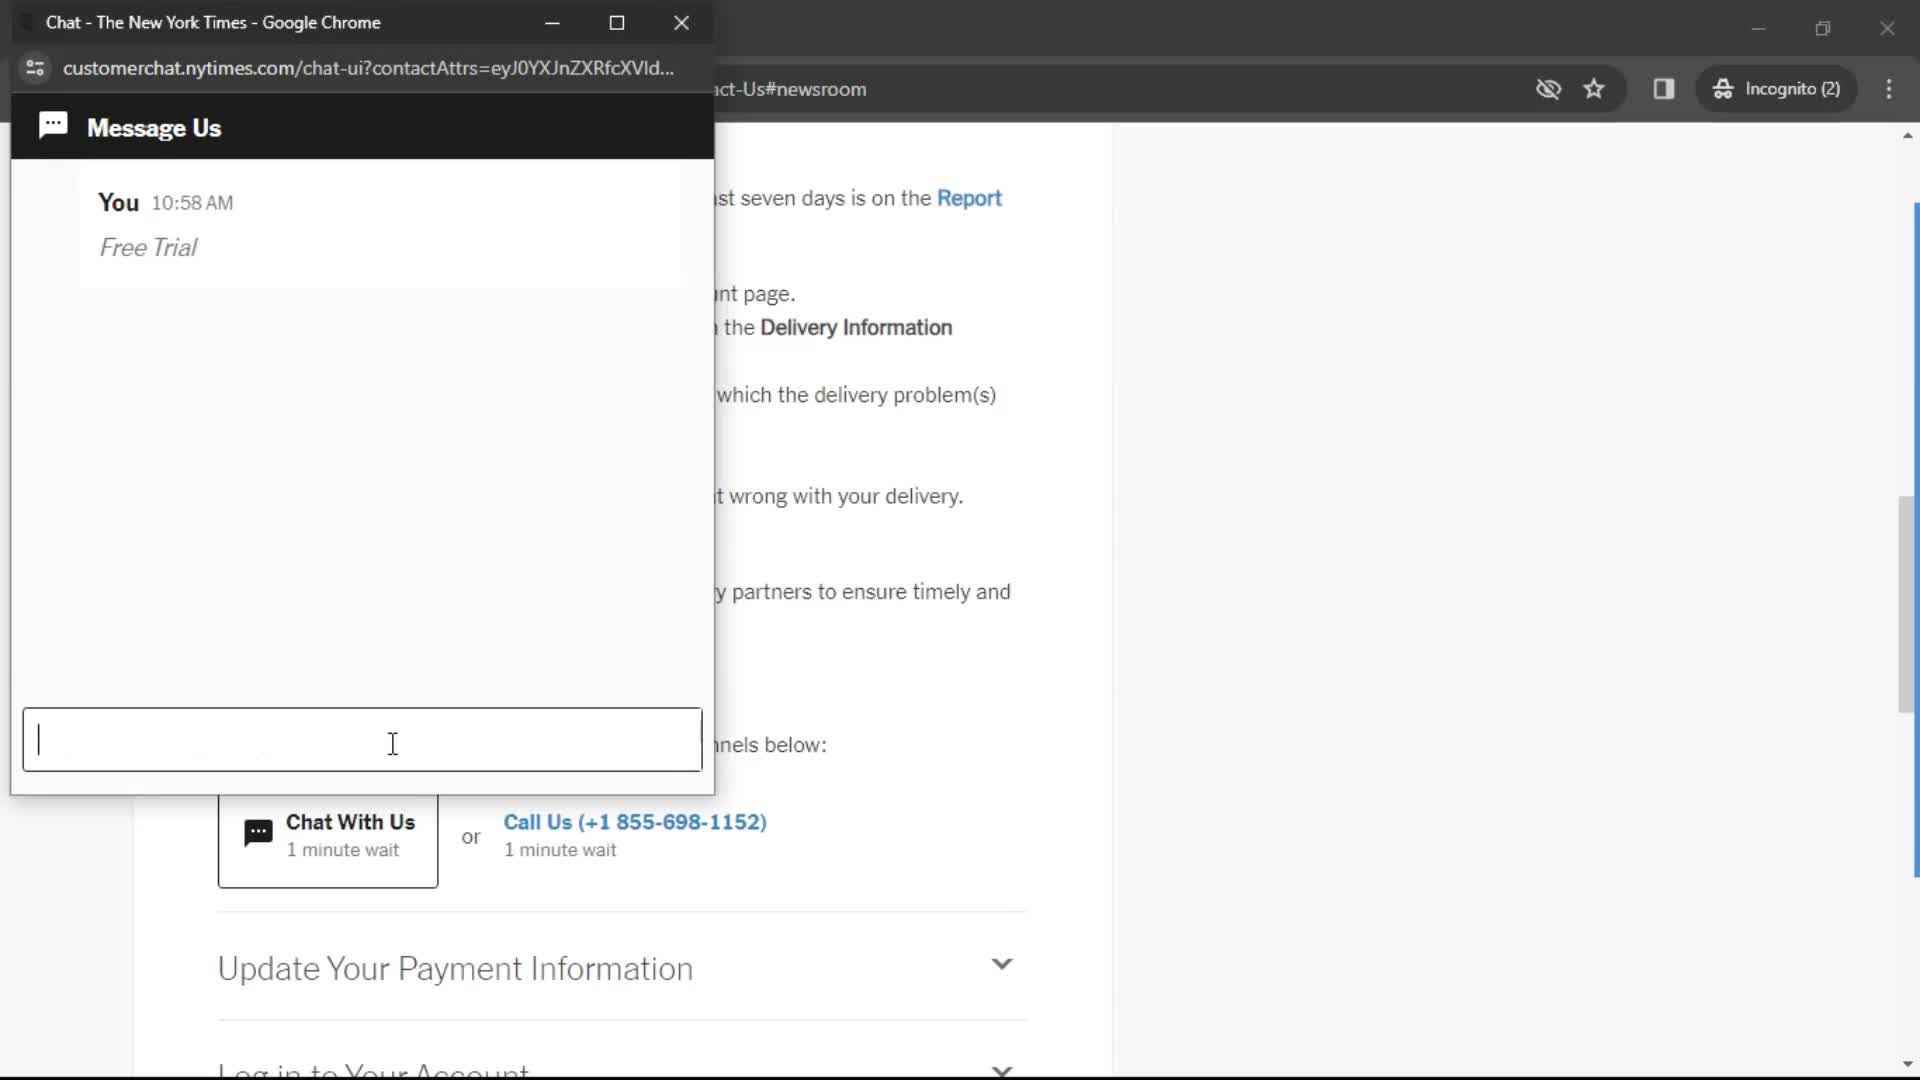The height and width of the screenshot is (1080, 1920).
Task: Click '1 minute wait' under Call Us
Action: coord(560,850)
